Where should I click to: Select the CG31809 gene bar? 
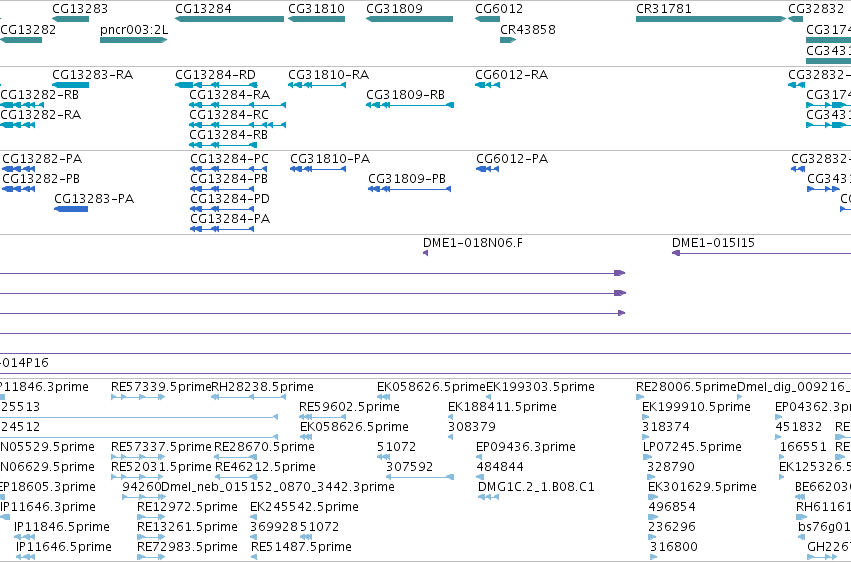tap(410, 20)
